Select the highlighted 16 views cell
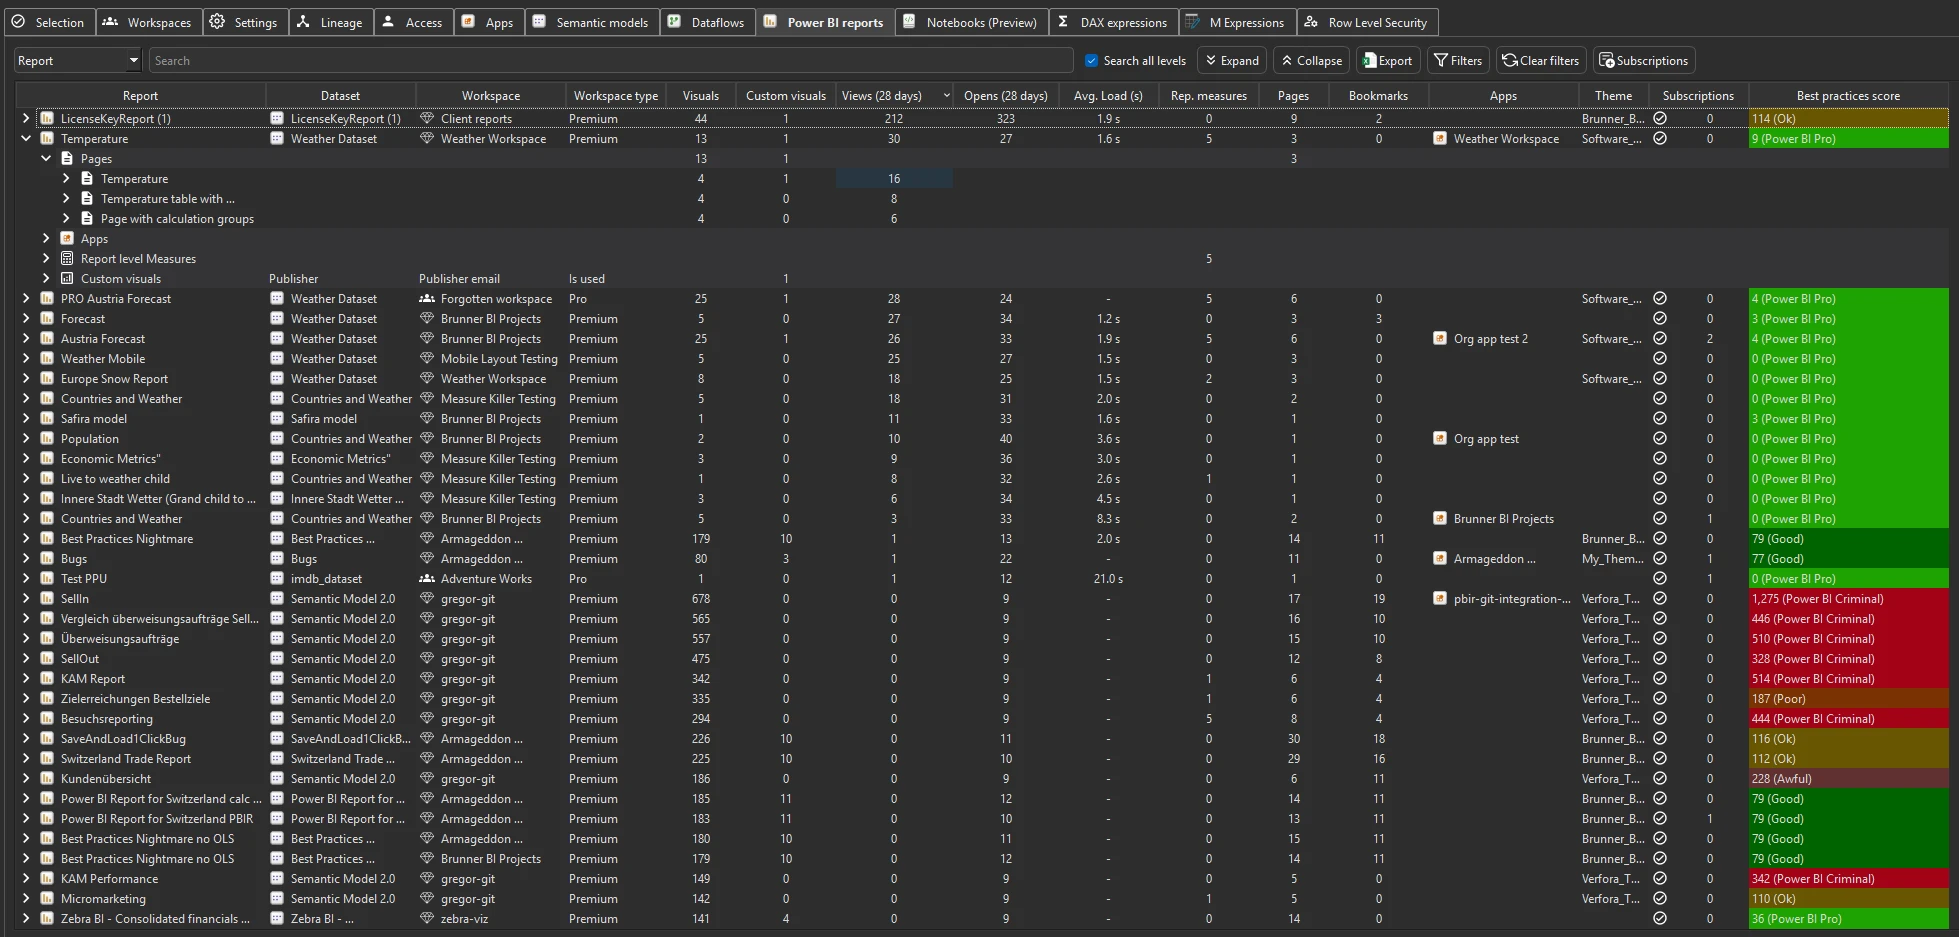 894,178
